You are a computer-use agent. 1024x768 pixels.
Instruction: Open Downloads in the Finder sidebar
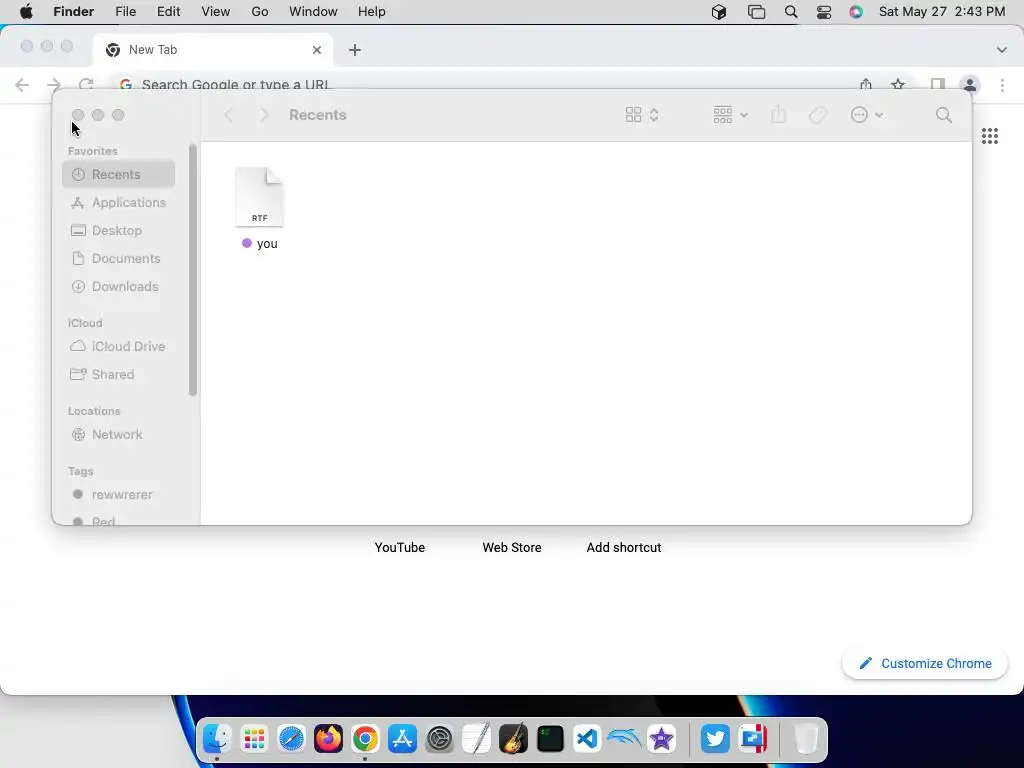[x=118, y=287]
